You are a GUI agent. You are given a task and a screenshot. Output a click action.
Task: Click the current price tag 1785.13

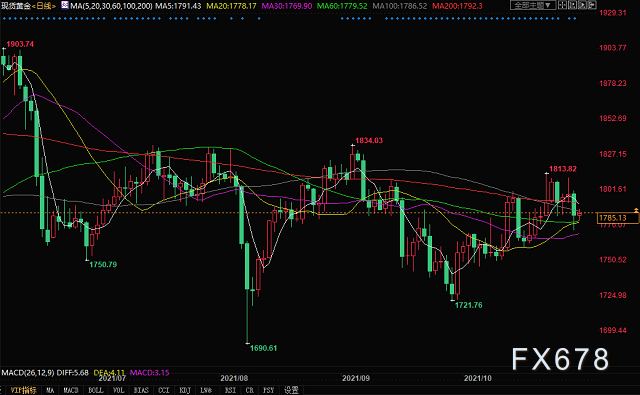617,218
